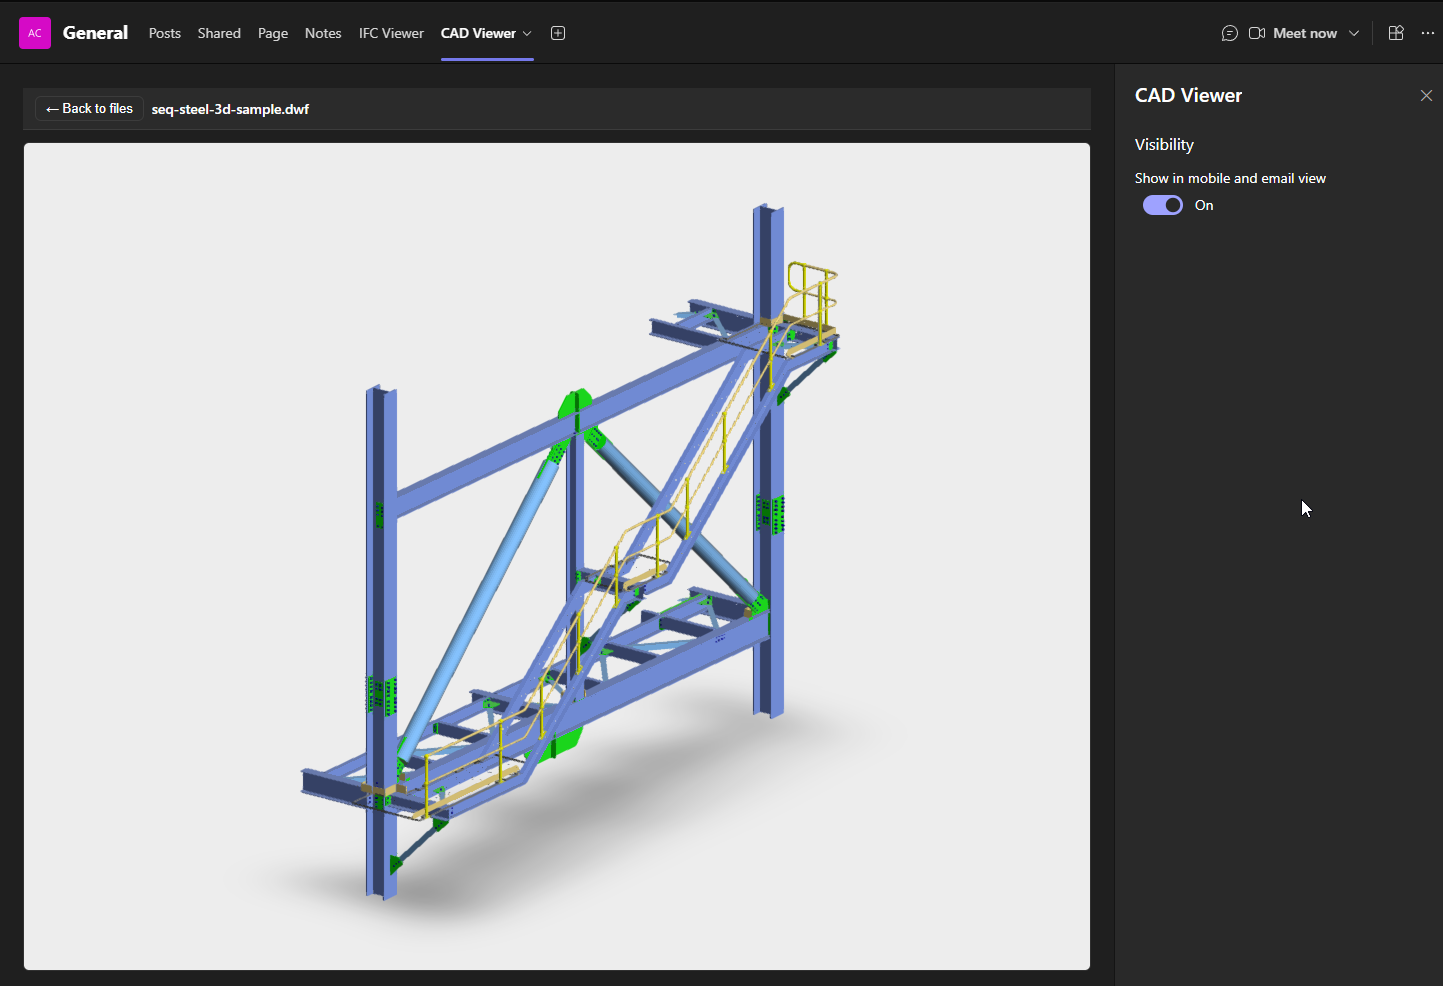Open the more options ellipsis menu
Viewport: 1443px width, 986px height.
pos(1427,33)
